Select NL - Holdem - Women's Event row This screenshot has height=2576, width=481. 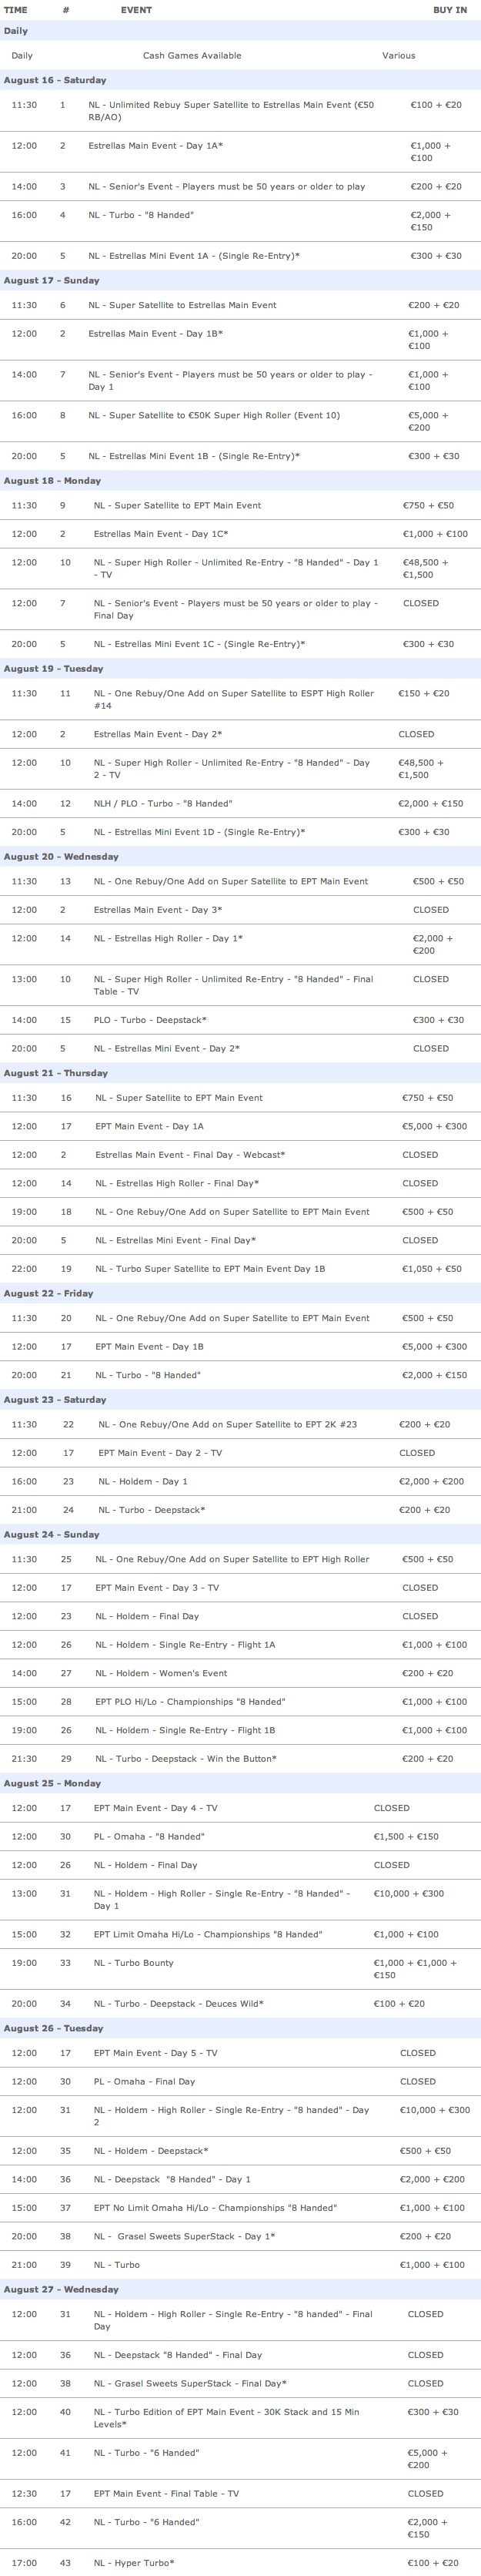click(240, 1673)
